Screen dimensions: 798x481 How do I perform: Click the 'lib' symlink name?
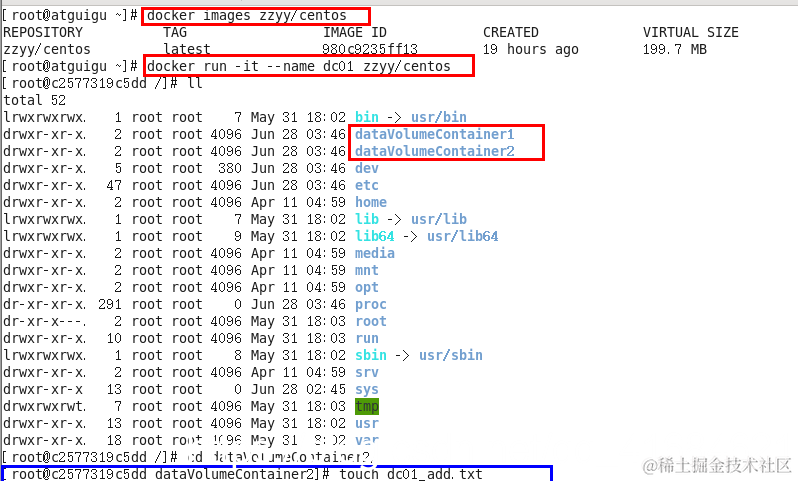click(x=366, y=219)
